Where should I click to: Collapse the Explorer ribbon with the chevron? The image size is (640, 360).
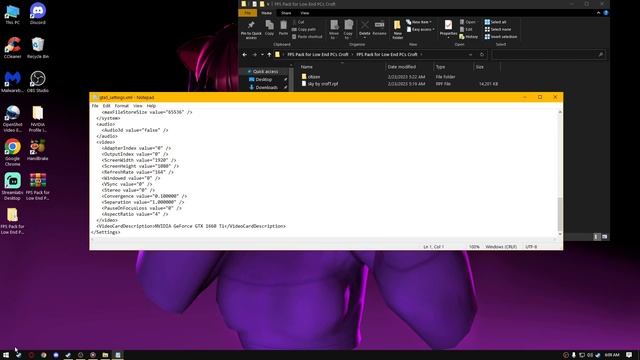(598, 13)
